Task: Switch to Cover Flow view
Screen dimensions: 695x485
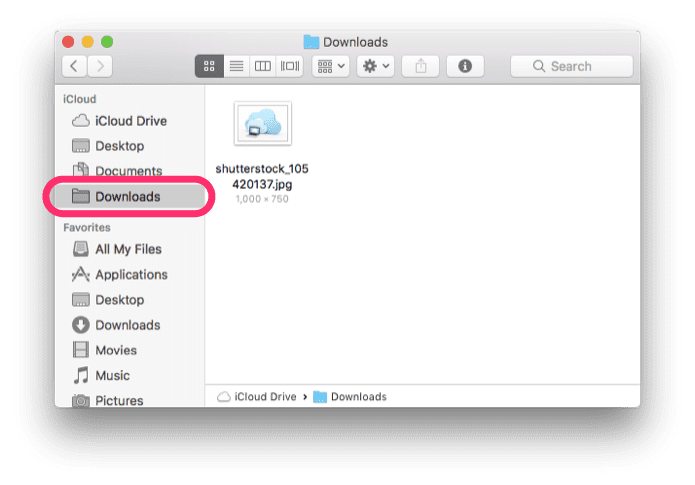Action: tap(290, 66)
